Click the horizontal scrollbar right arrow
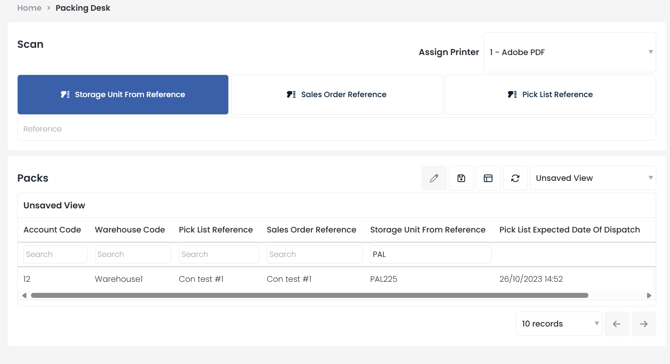This screenshot has height=364, width=670. click(649, 296)
